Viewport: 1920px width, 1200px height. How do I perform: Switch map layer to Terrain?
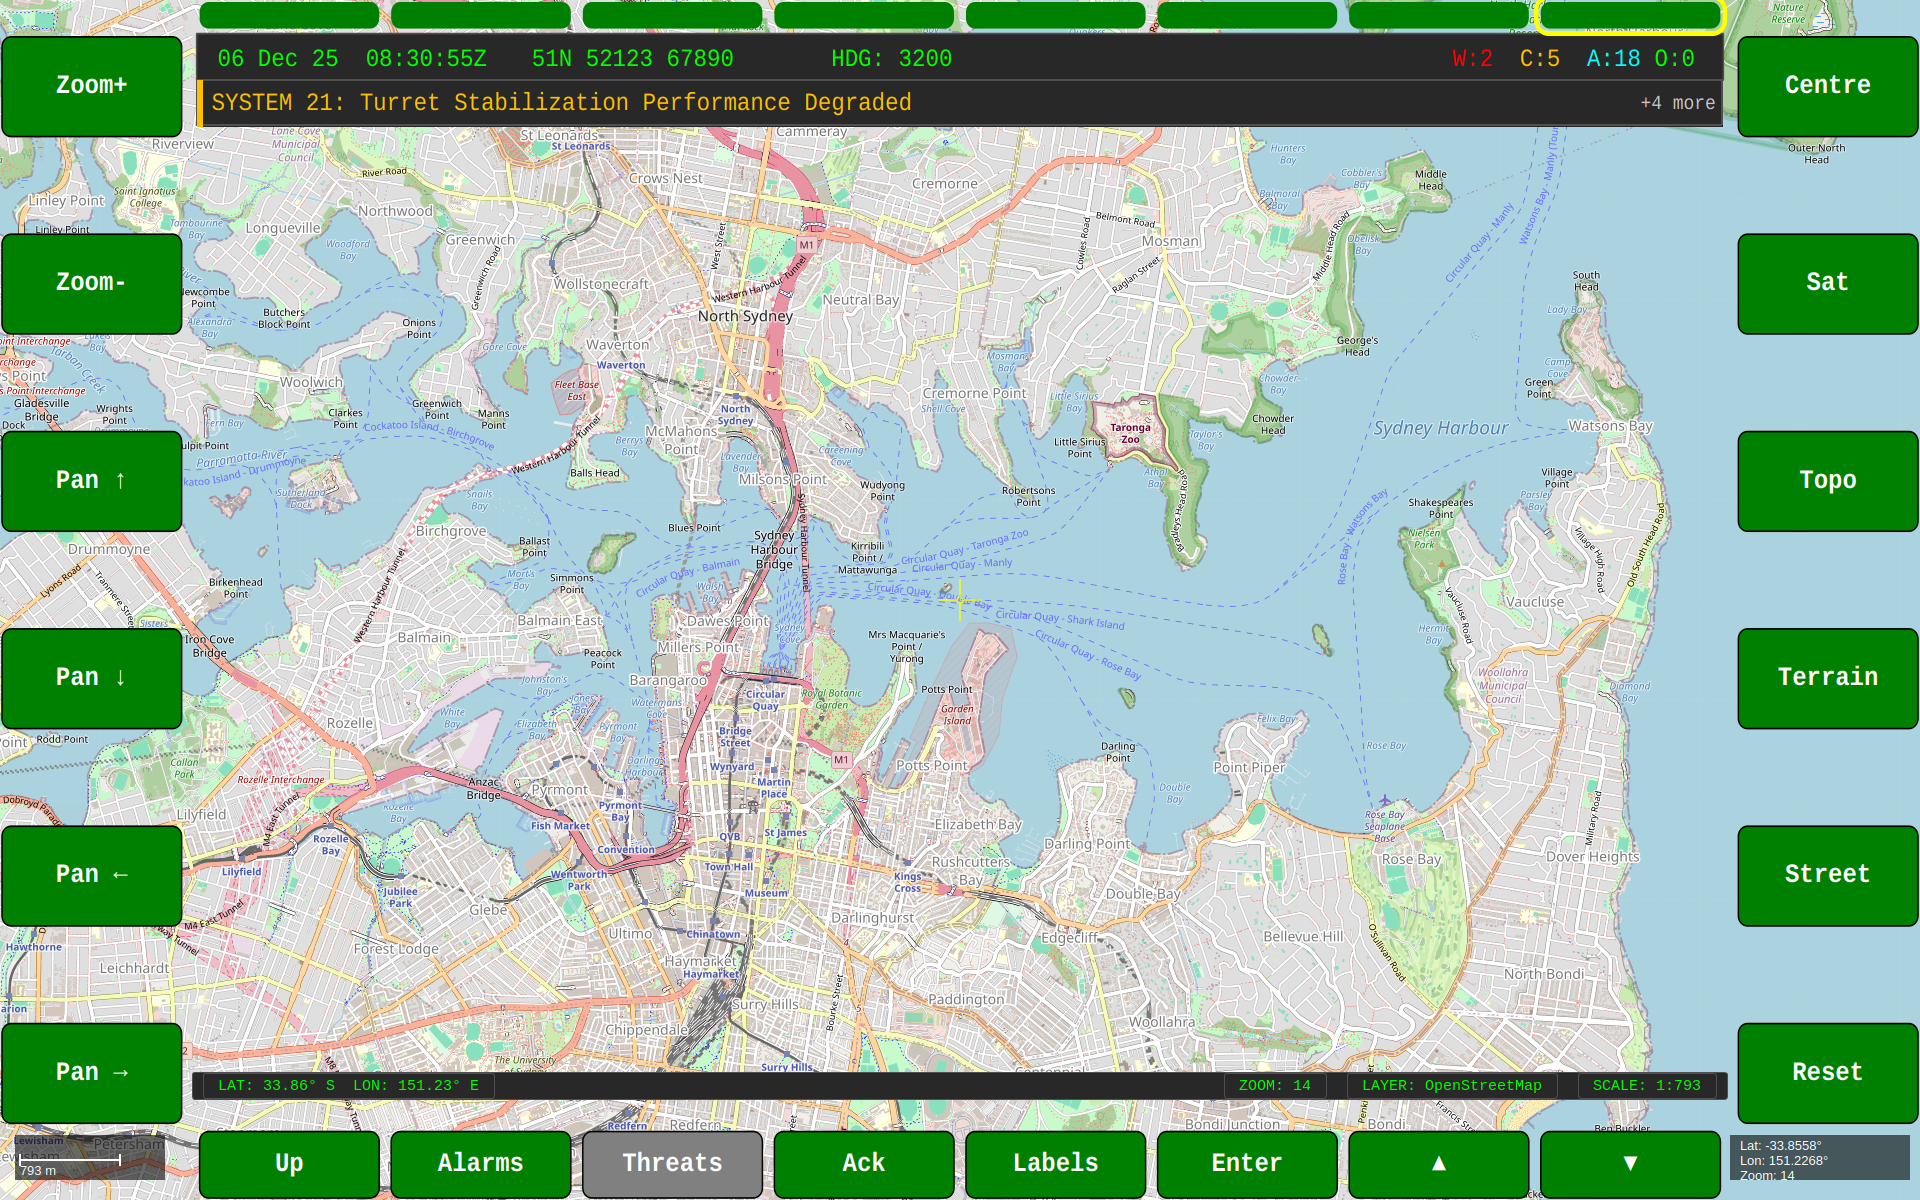coord(1827,678)
